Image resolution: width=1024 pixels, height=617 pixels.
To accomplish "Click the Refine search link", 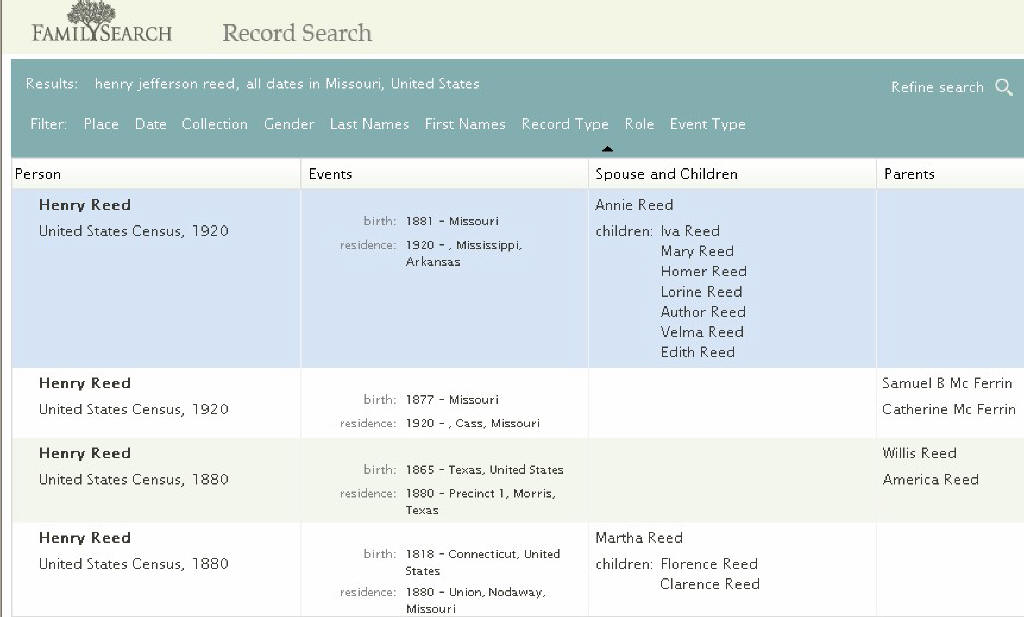I will (x=937, y=88).
